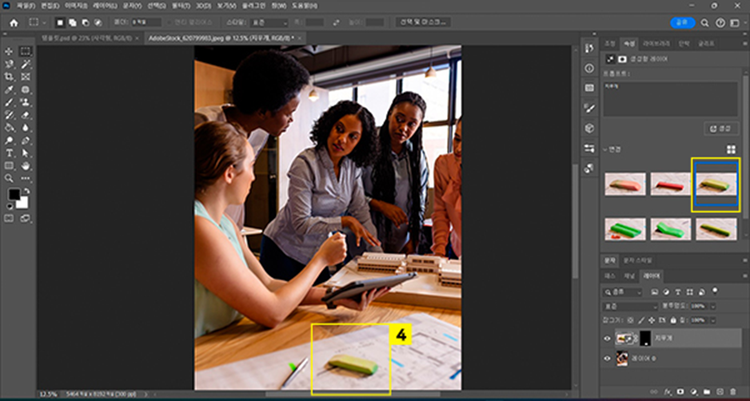Toggle layer filtering on/off switch
This screenshot has height=401, width=750.
click(716, 290)
